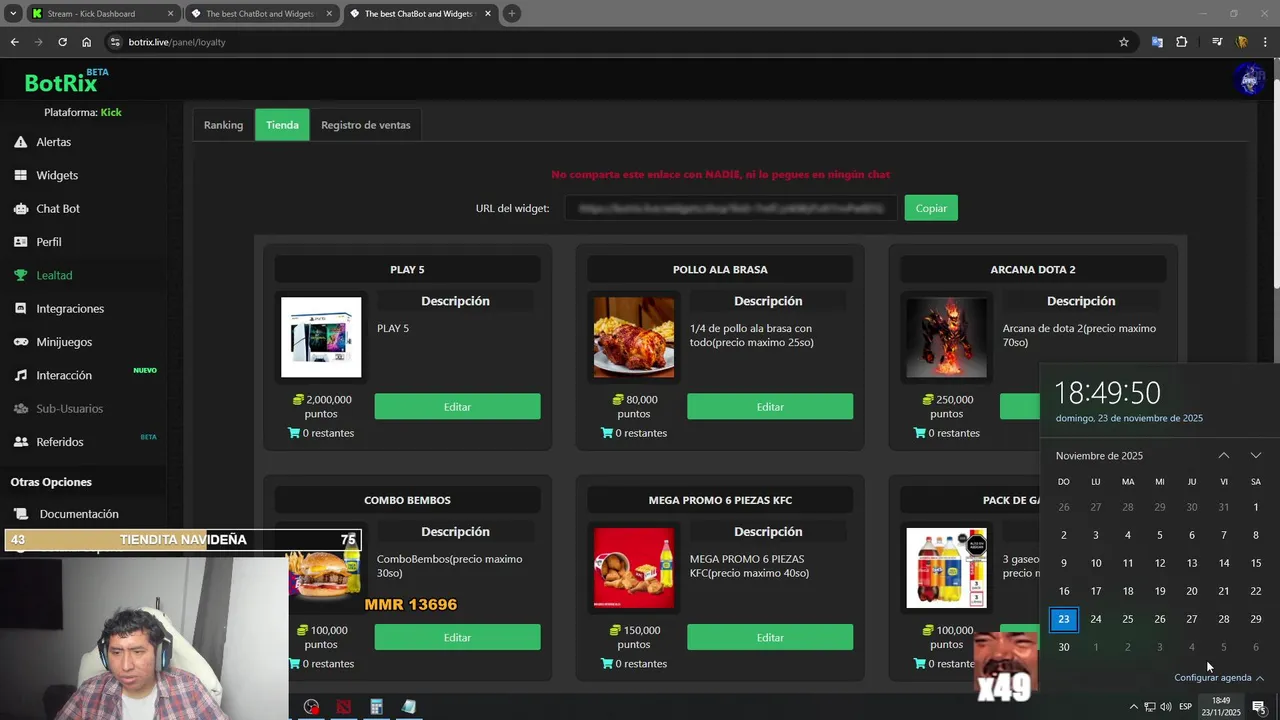Switch to Stream - Kick Dashboard tab

pyautogui.click(x=101, y=13)
